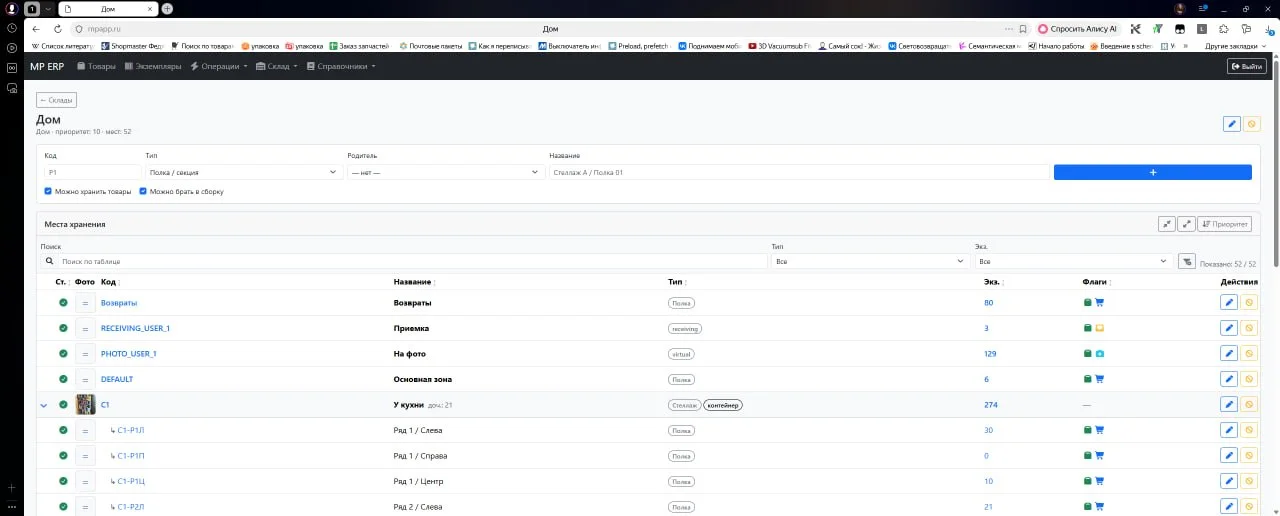
Task: Click the drag handle icon of PHOTO_USER_1 row
Action: (85, 354)
